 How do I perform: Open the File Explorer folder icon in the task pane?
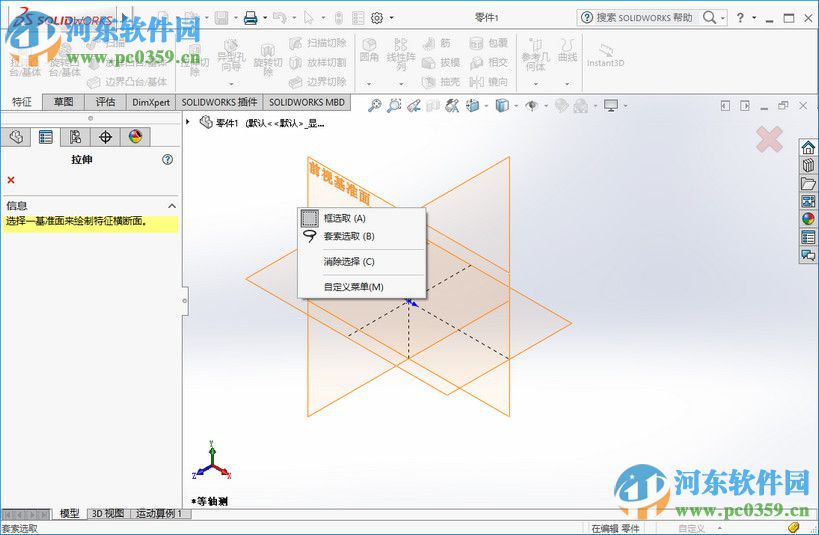[809, 183]
